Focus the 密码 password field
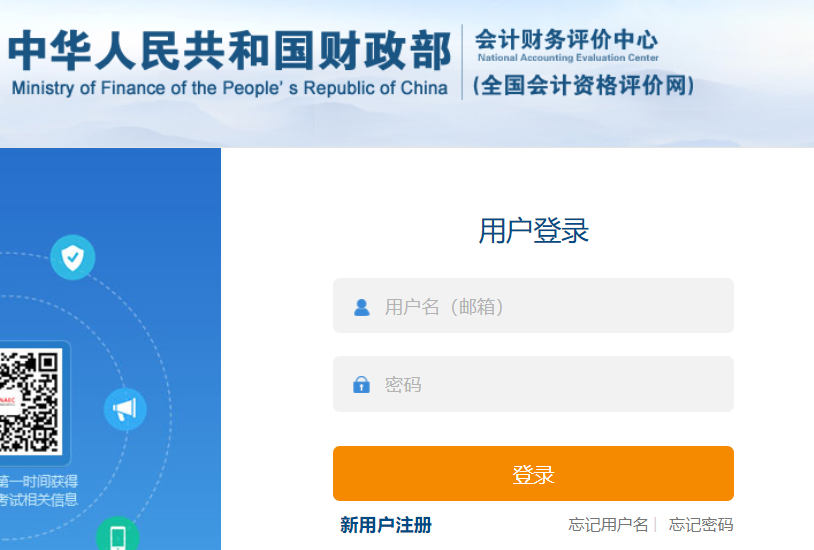The image size is (814, 550). pyautogui.click(x=550, y=384)
